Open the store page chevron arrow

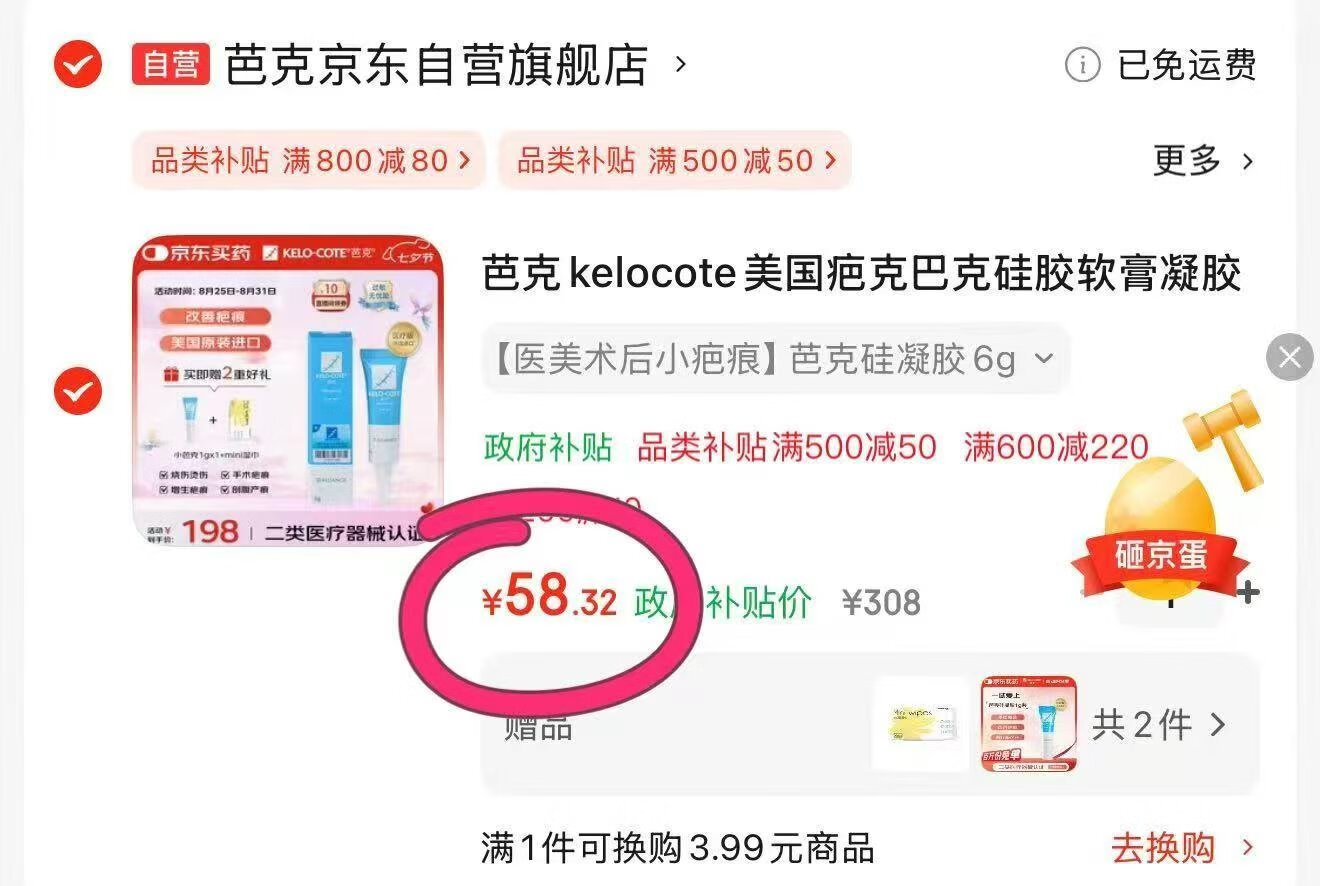(x=681, y=65)
